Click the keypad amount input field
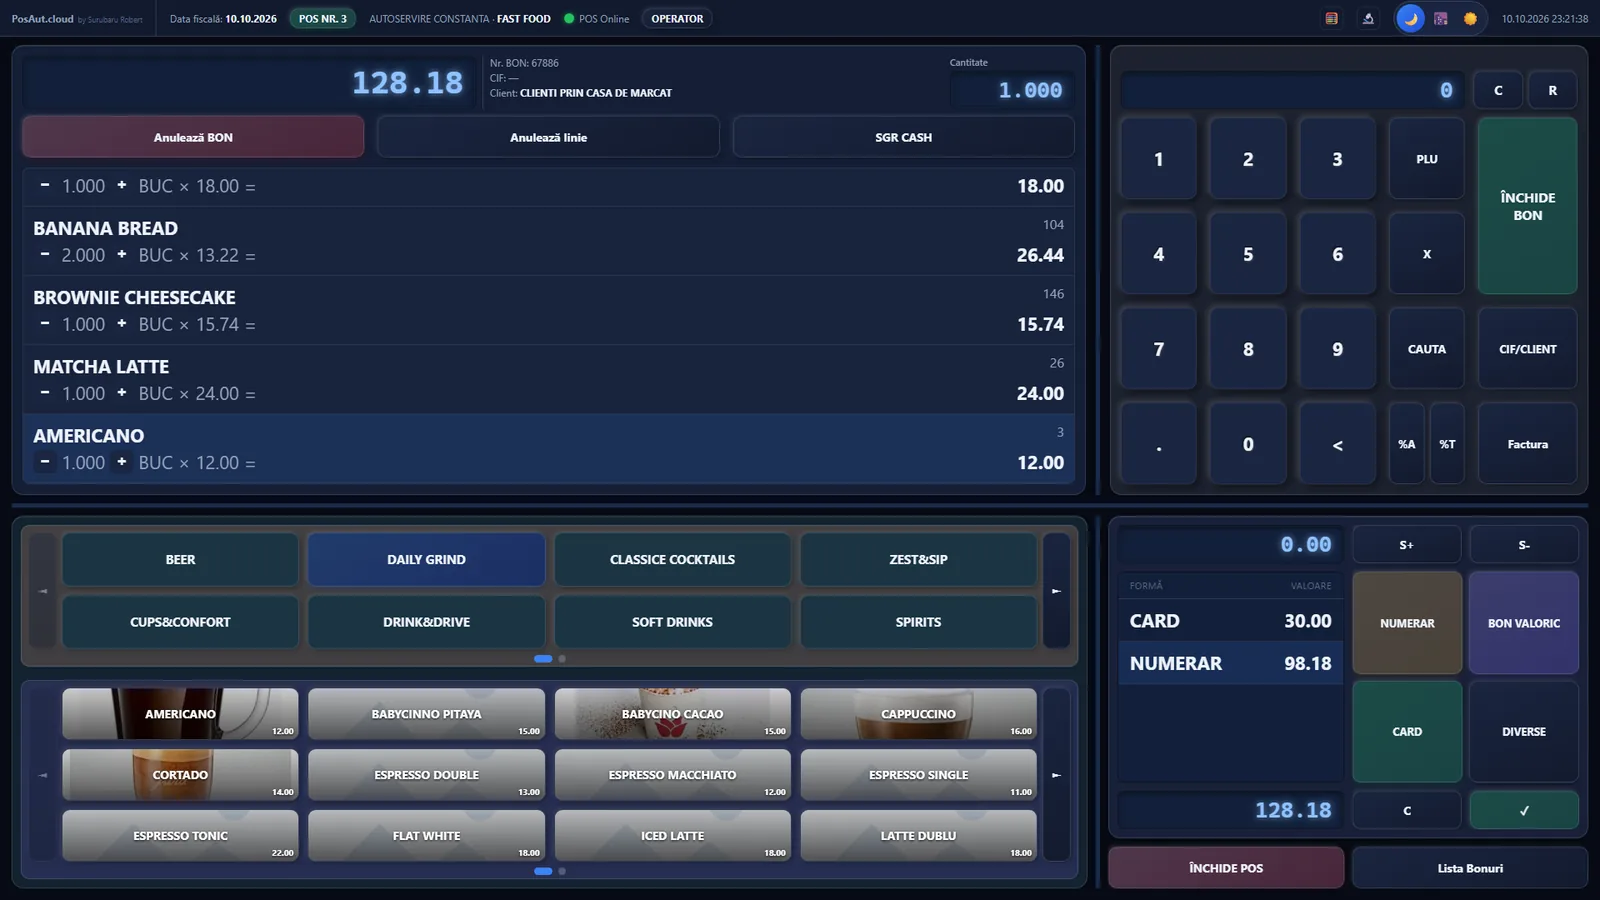This screenshot has height=900, width=1600. coord(1292,90)
